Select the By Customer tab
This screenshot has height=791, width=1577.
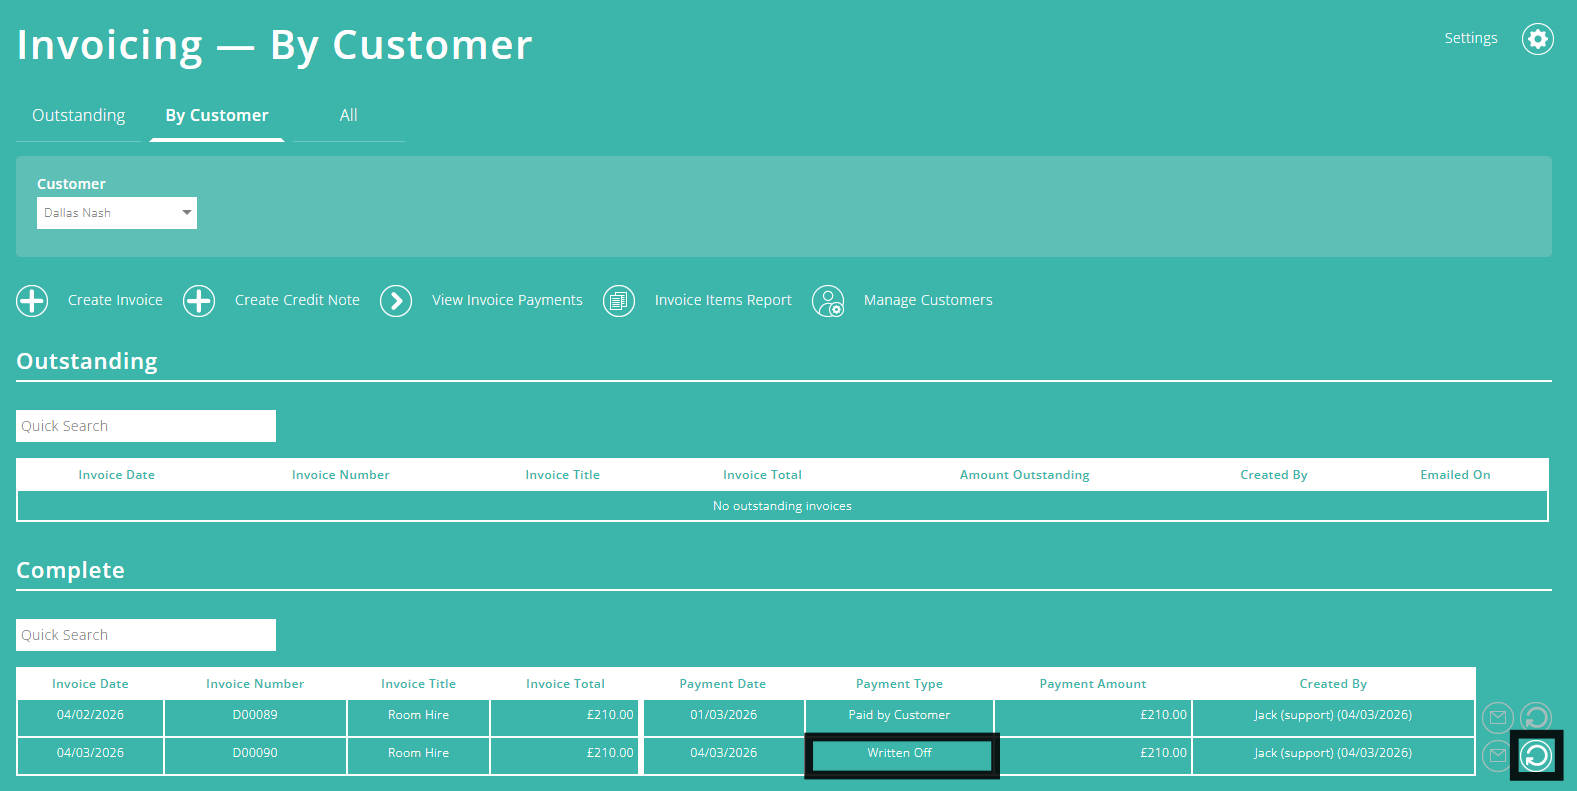[217, 115]
